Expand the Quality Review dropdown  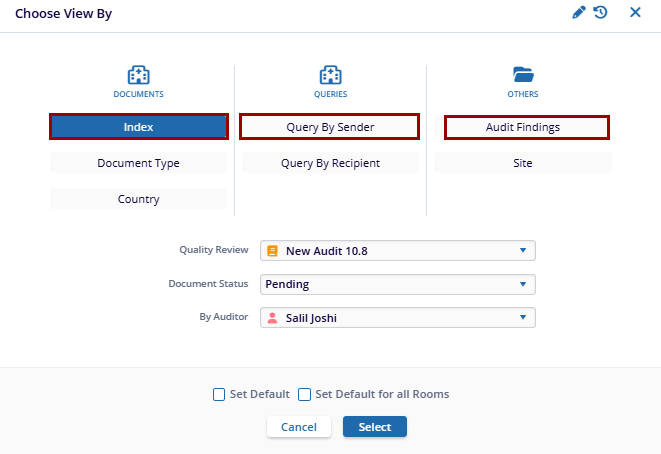pyautogui.click(x=522, y=251)
